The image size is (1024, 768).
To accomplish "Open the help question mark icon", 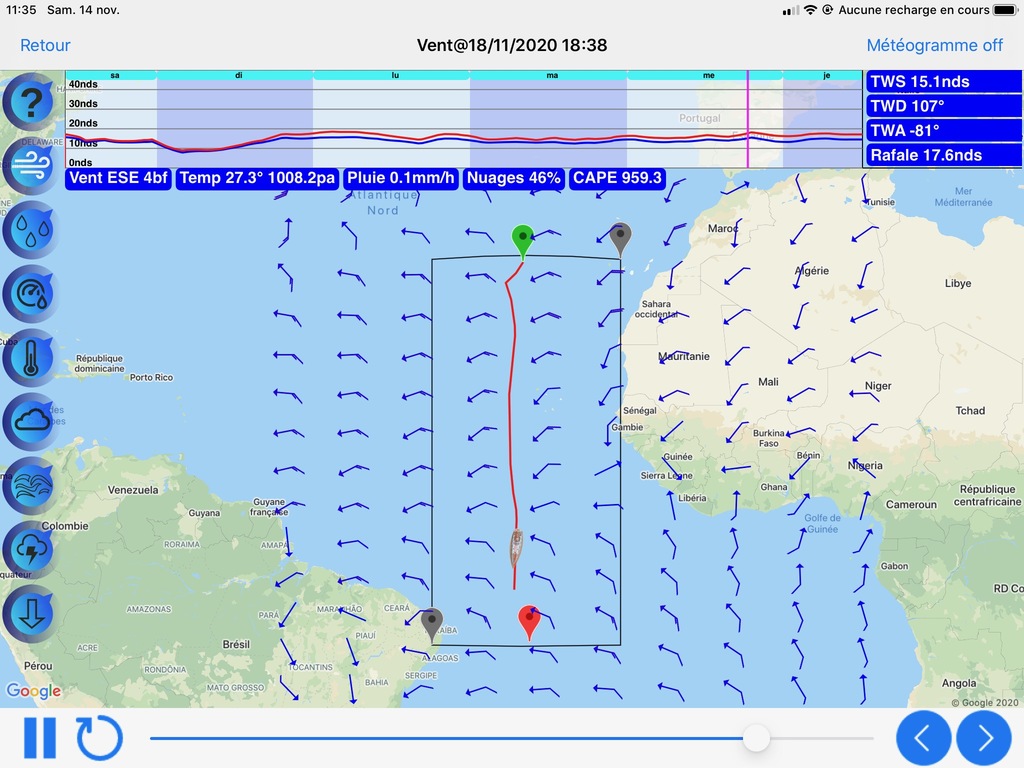I will click(x=29, y=102).
